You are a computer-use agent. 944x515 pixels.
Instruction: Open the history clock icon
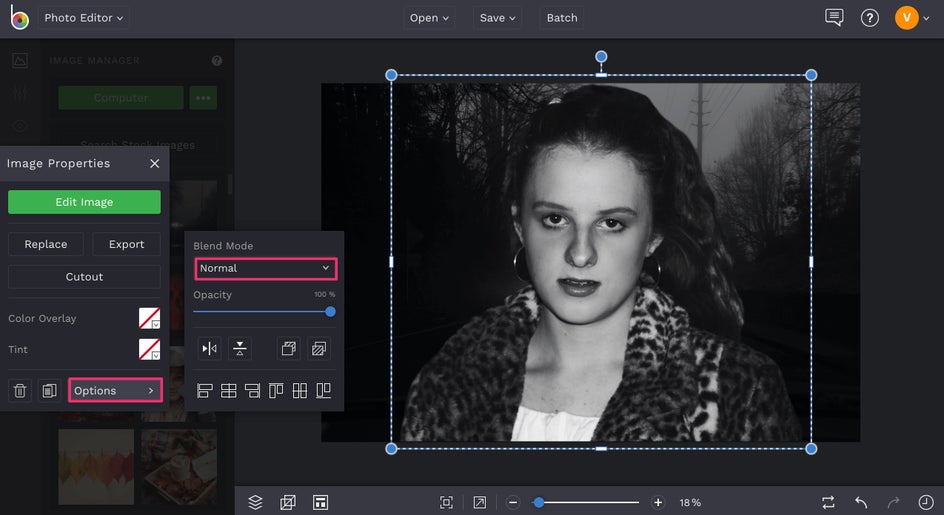(925, 502)
